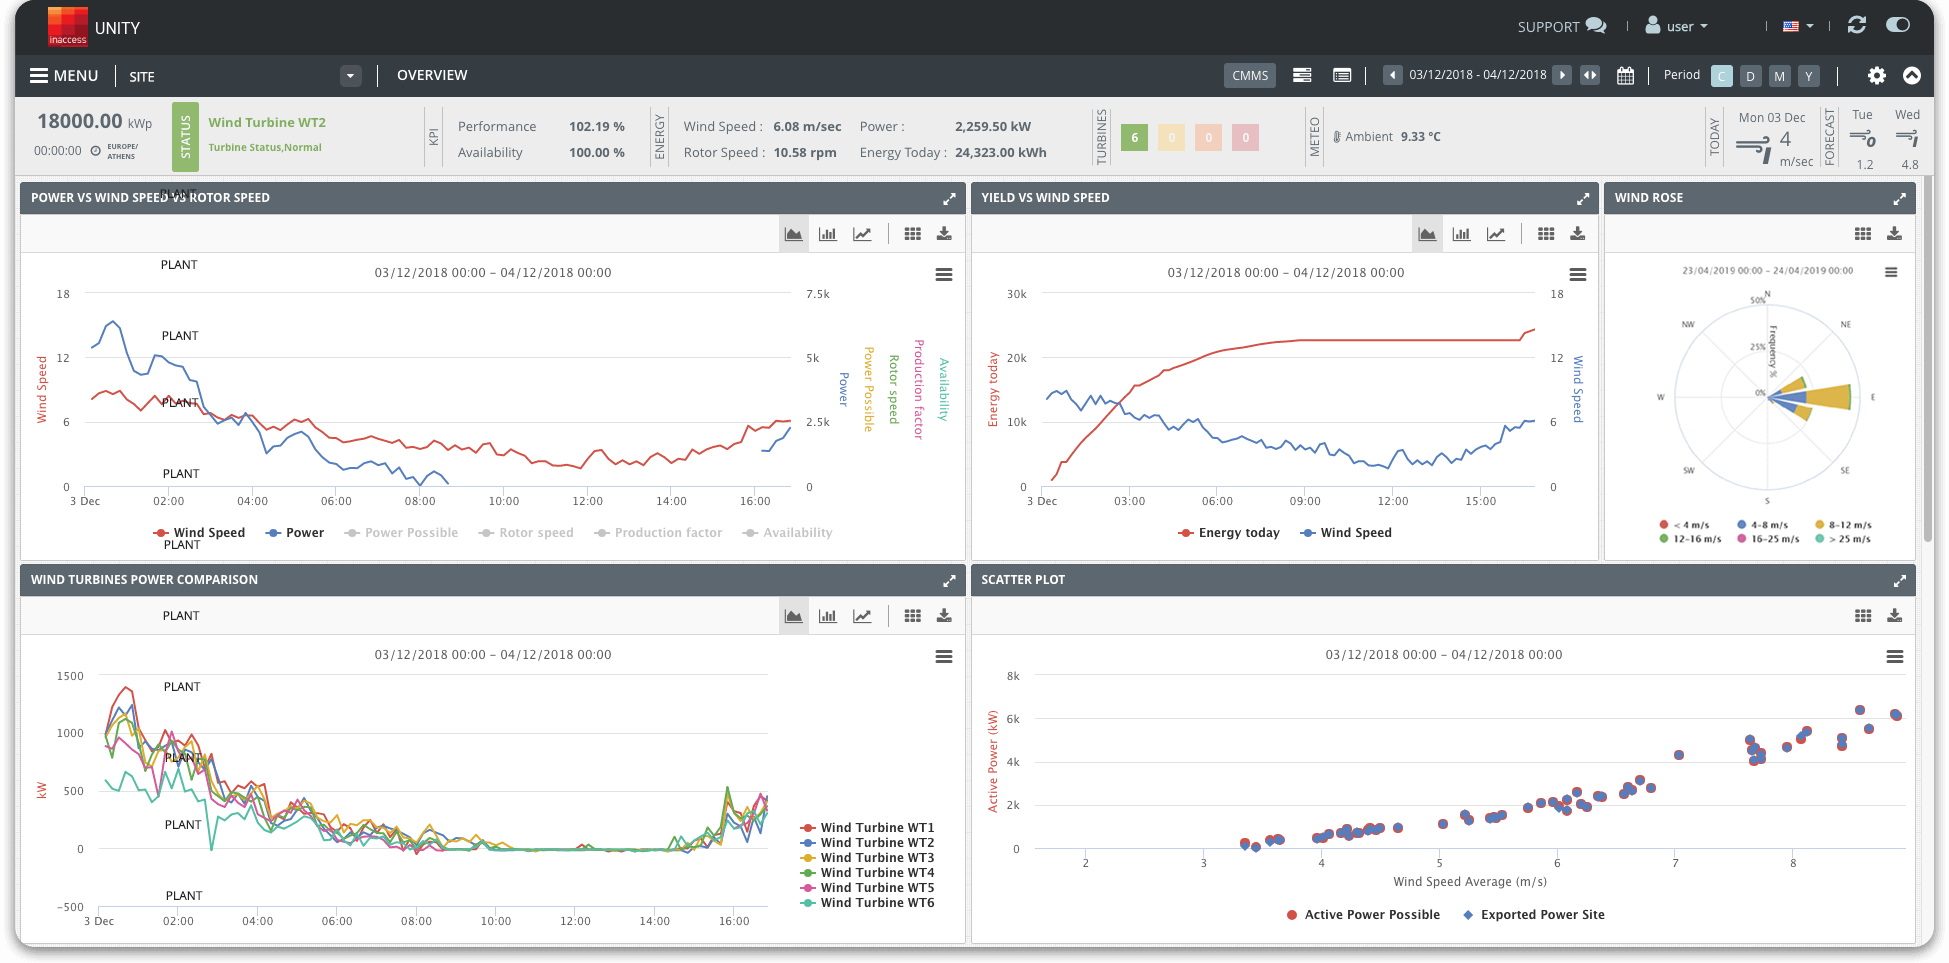Open the SUPPORT chat link
Screen dimensions: 1949x963
point(1562,27)
